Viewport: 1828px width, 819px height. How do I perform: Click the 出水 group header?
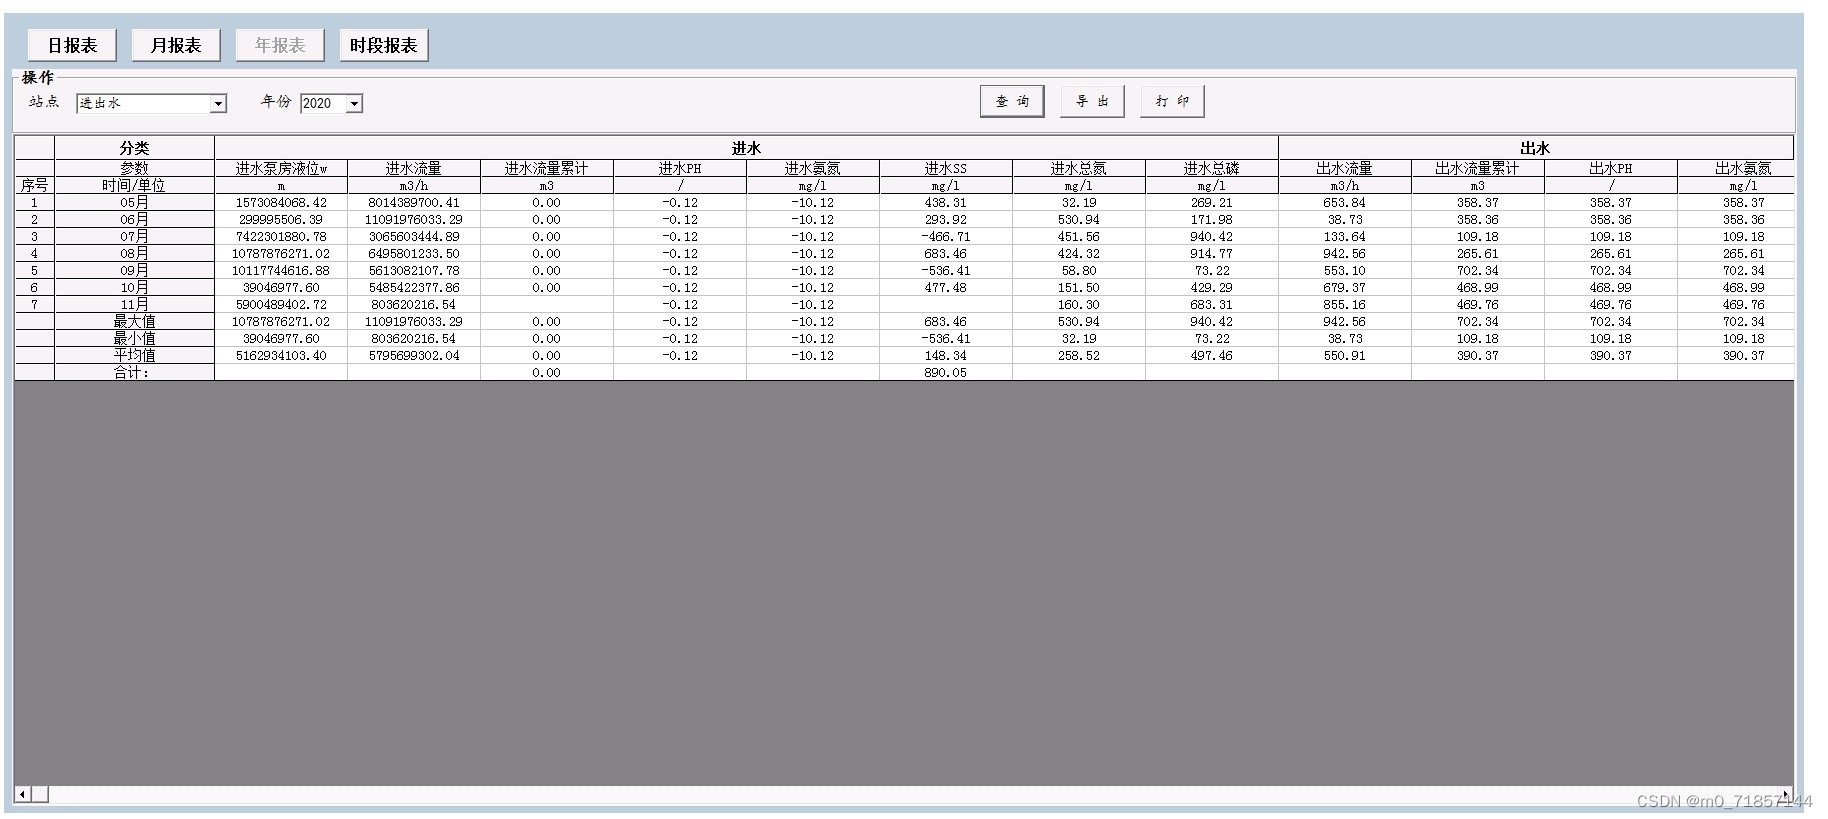click(x=1535, y=148)
